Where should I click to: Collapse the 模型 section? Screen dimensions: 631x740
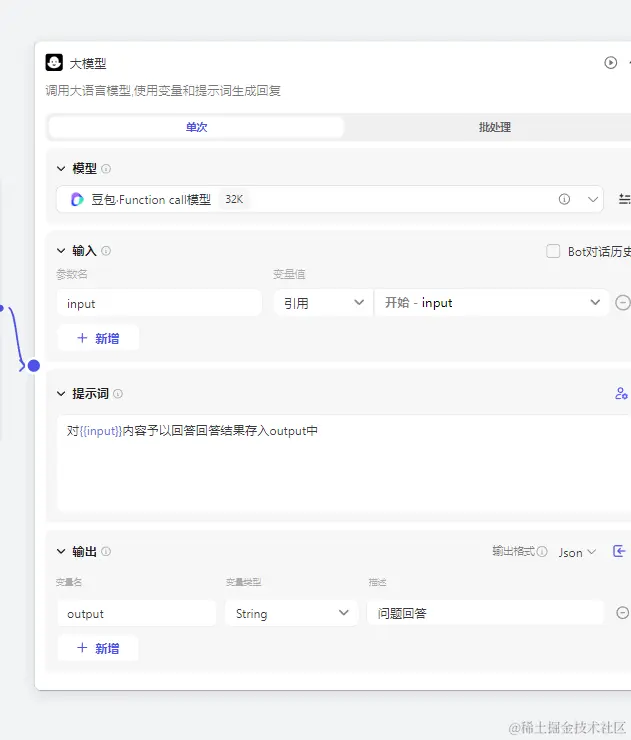tap(61, 168)
